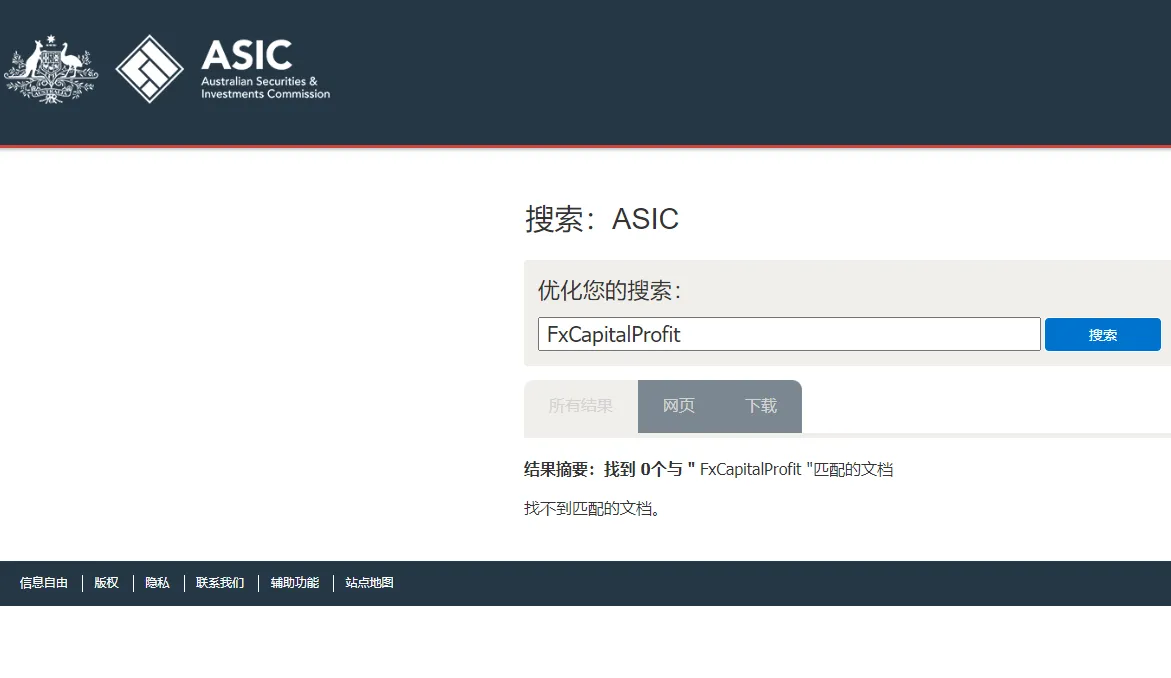The image size is (1171, 678).
Task: Open the 站点地图 footer link
Action: [369, 582]
